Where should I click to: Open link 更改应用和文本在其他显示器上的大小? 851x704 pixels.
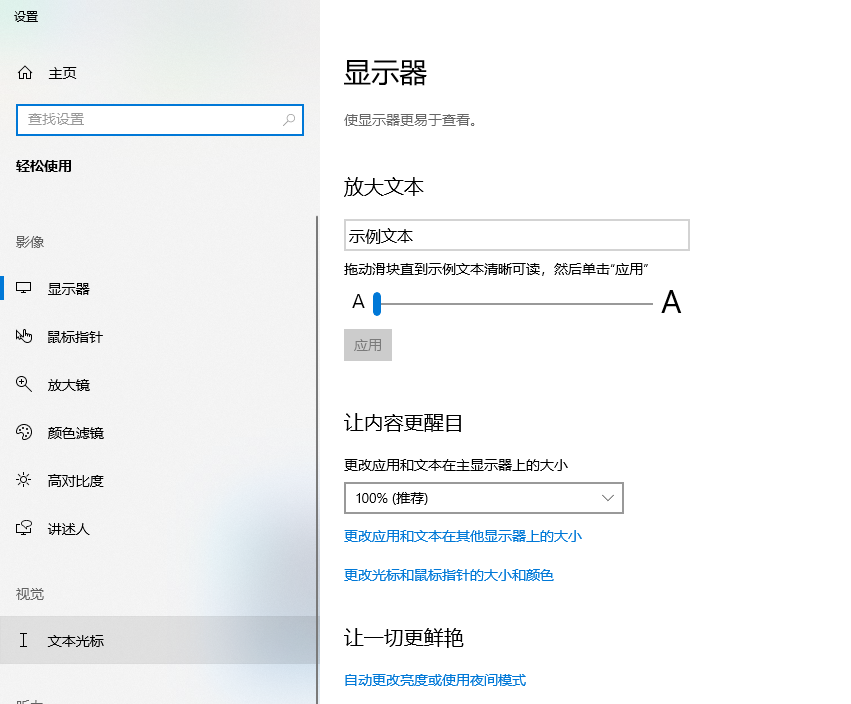click(x=463, y=536)
